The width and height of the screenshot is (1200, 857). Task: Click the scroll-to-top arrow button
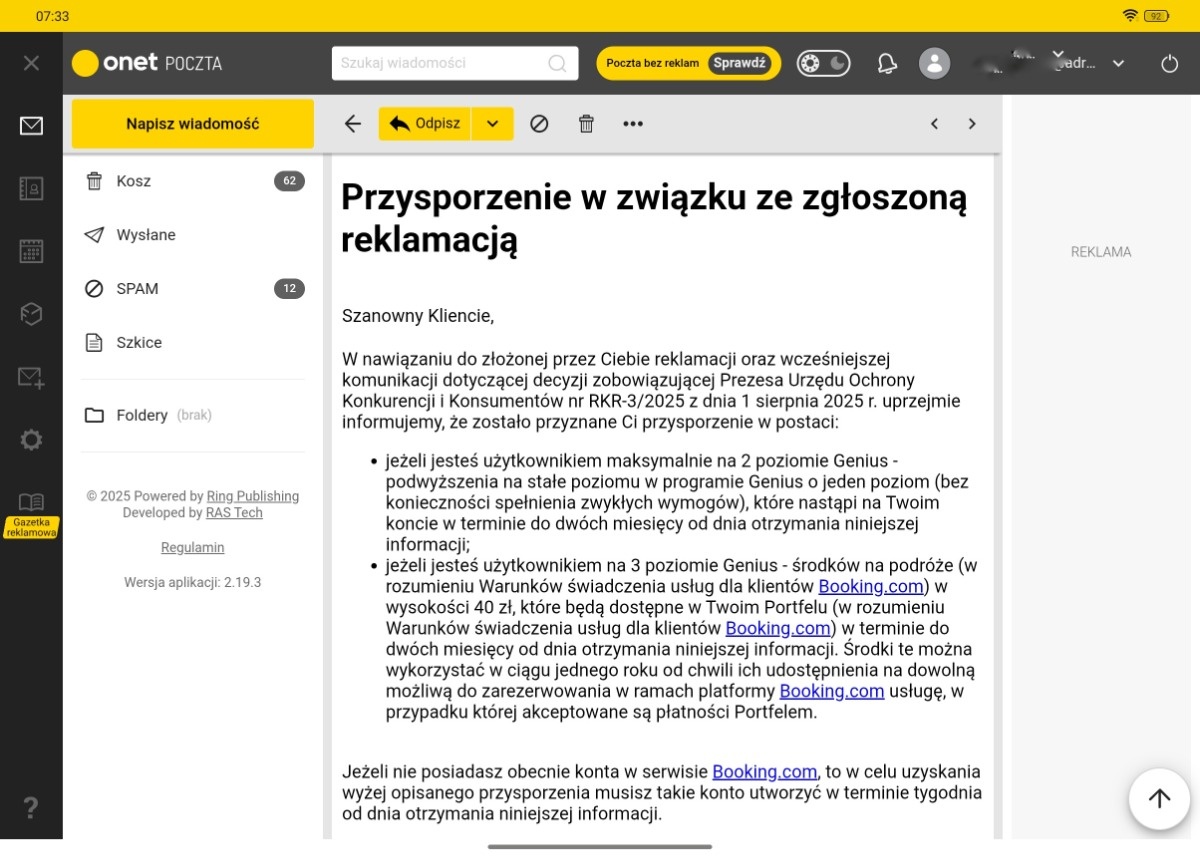pyautogui.click(x=1159, y=798)
